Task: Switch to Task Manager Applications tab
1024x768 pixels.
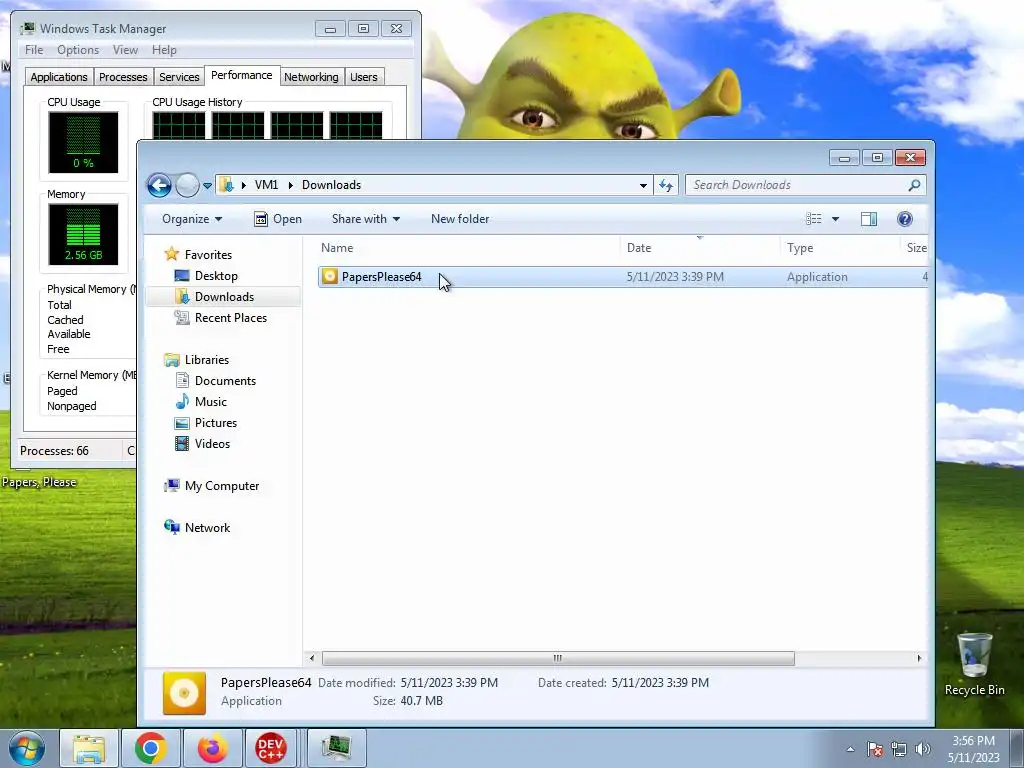Action: tap(59, 77)
